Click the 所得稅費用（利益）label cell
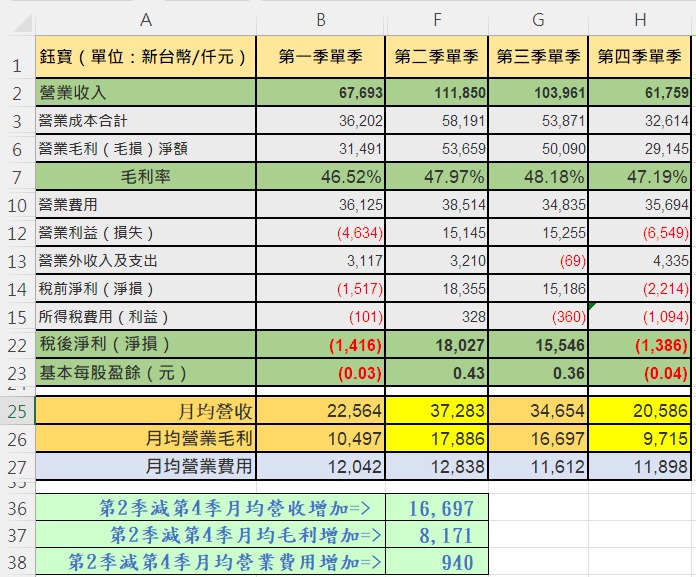This screenshot has width=696, height=577. click(146, 316)
